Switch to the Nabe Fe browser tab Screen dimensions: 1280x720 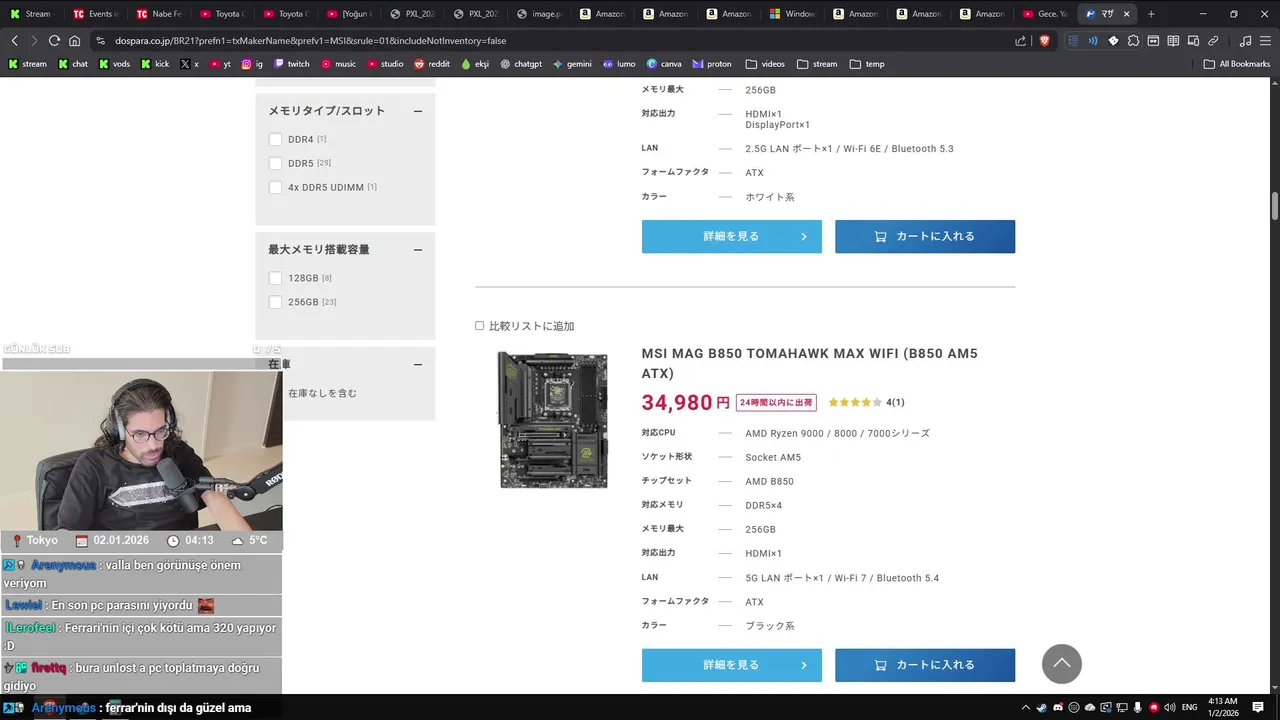point(158,14)
